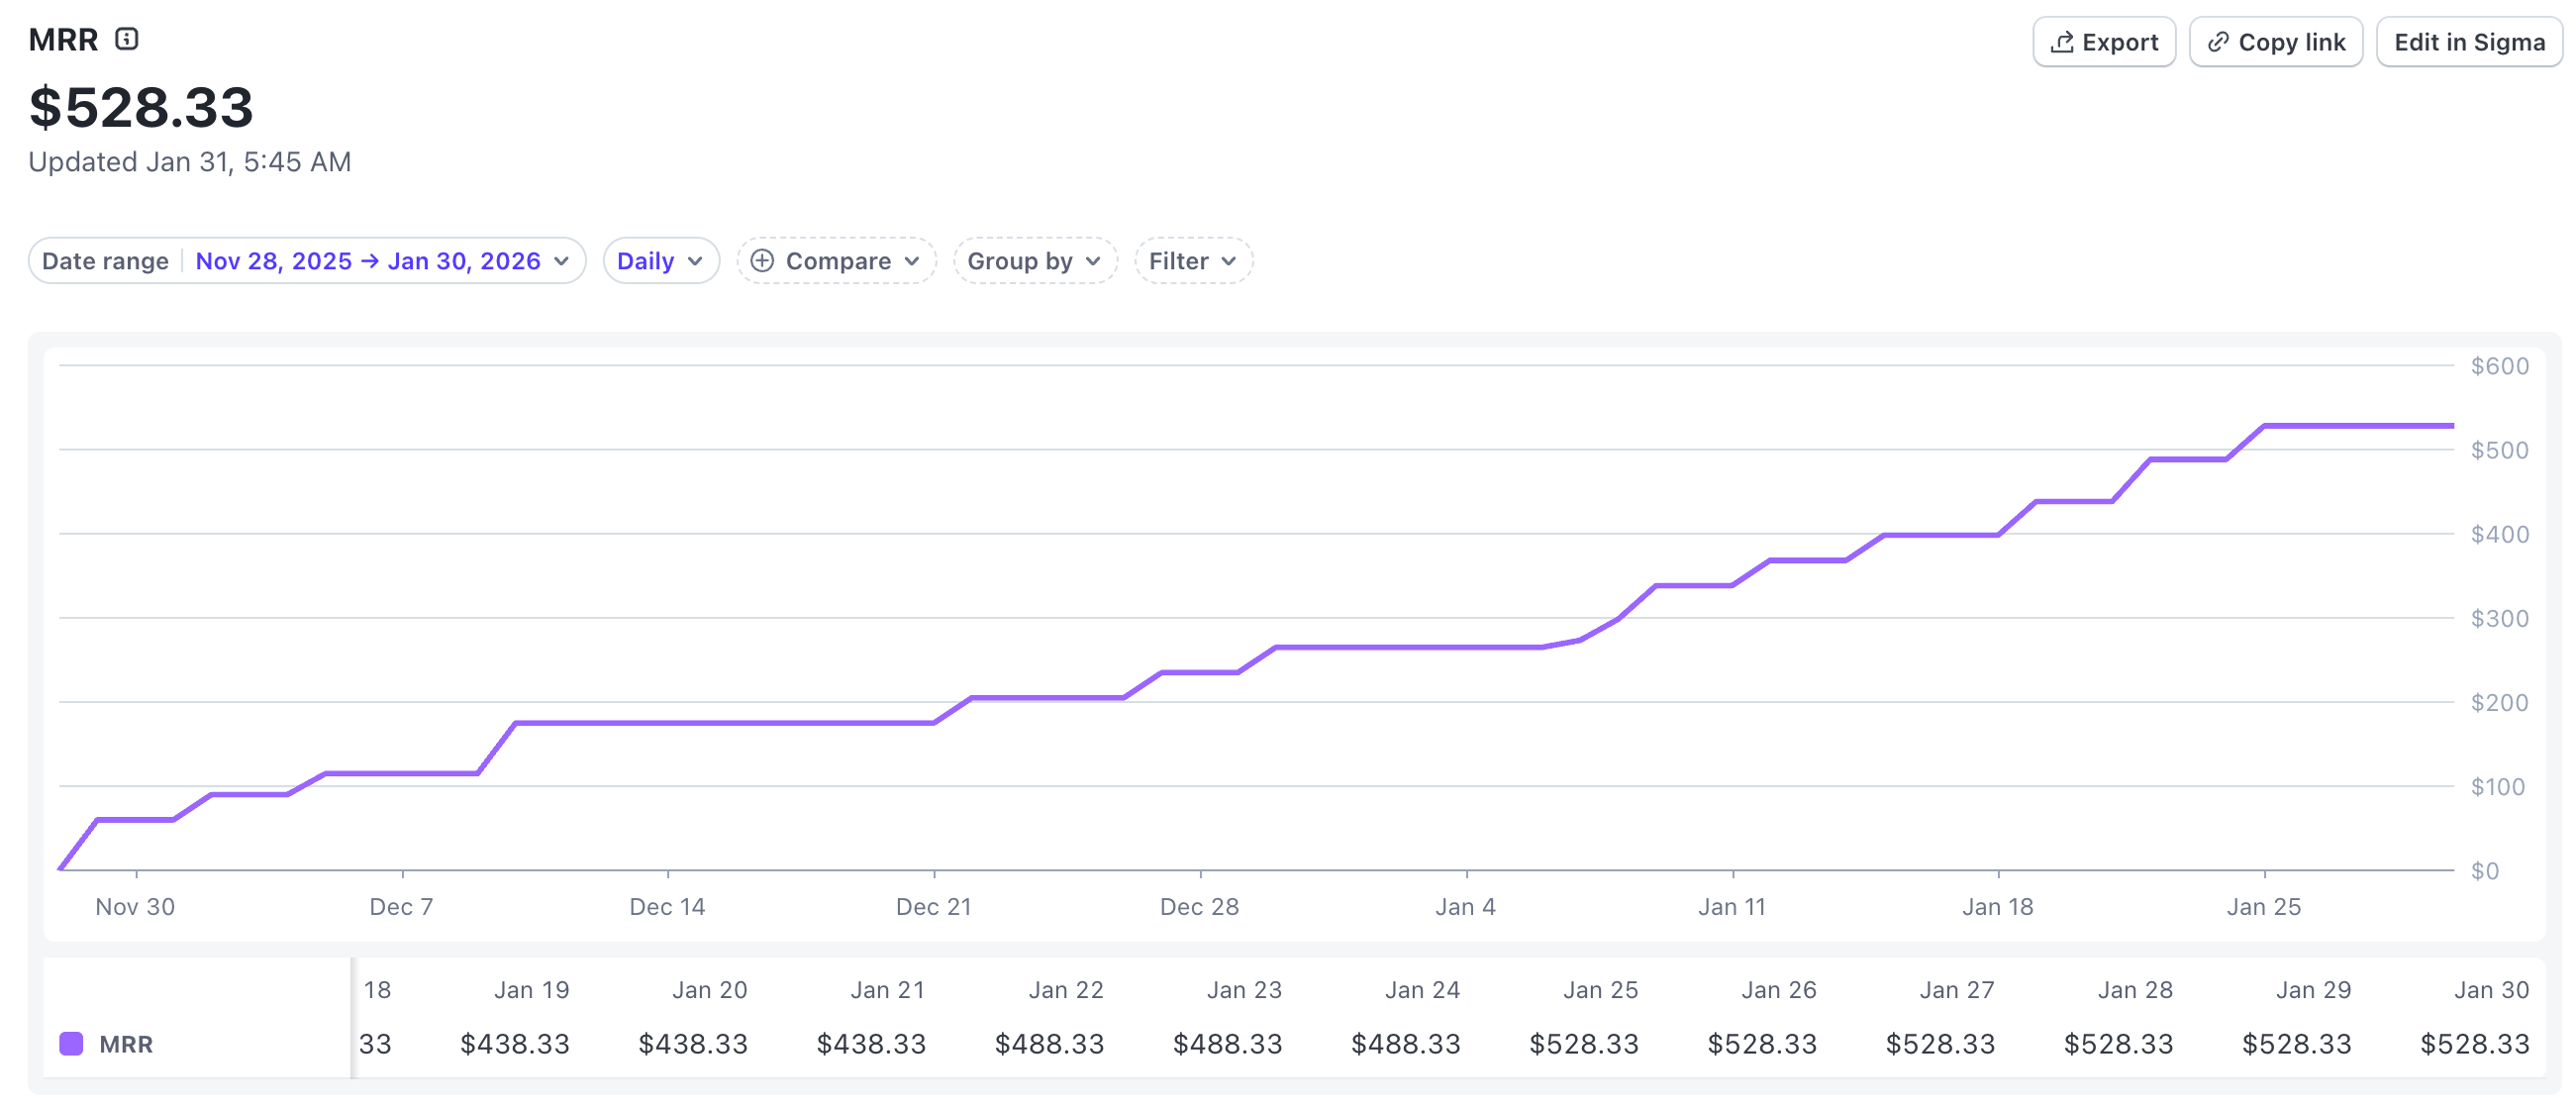Click the arrow between date range values
The image size is (2576, 1109).
tap(370, 261)
